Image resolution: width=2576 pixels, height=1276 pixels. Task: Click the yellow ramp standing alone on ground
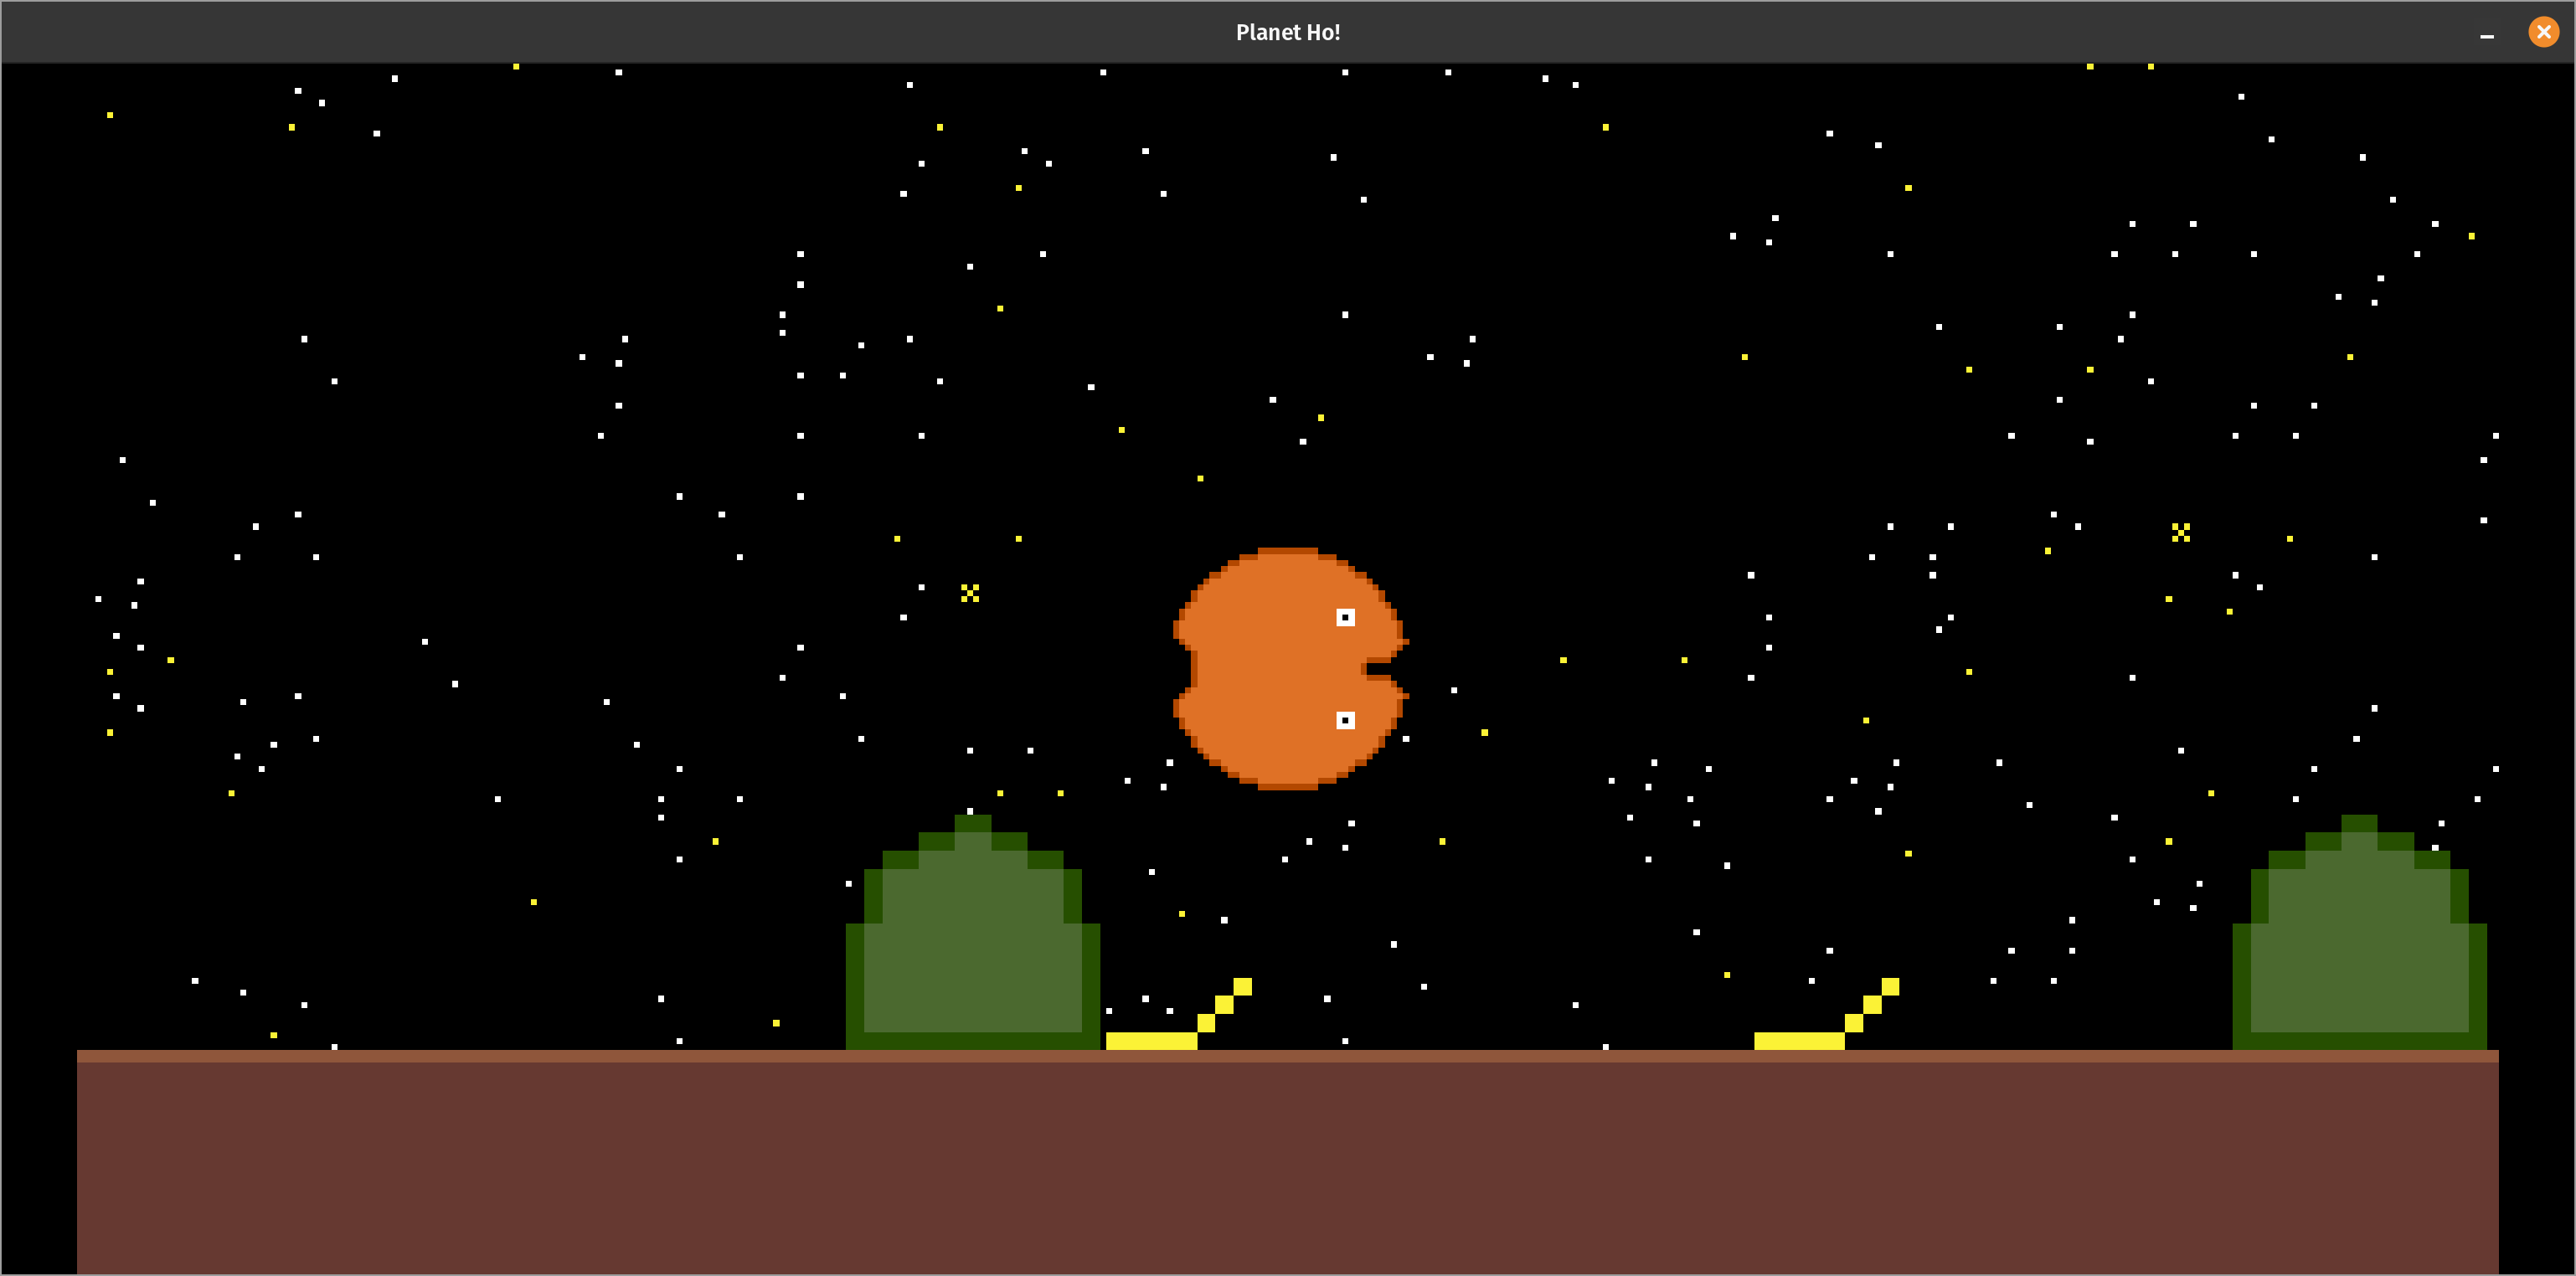(x=1826, y=1014)
